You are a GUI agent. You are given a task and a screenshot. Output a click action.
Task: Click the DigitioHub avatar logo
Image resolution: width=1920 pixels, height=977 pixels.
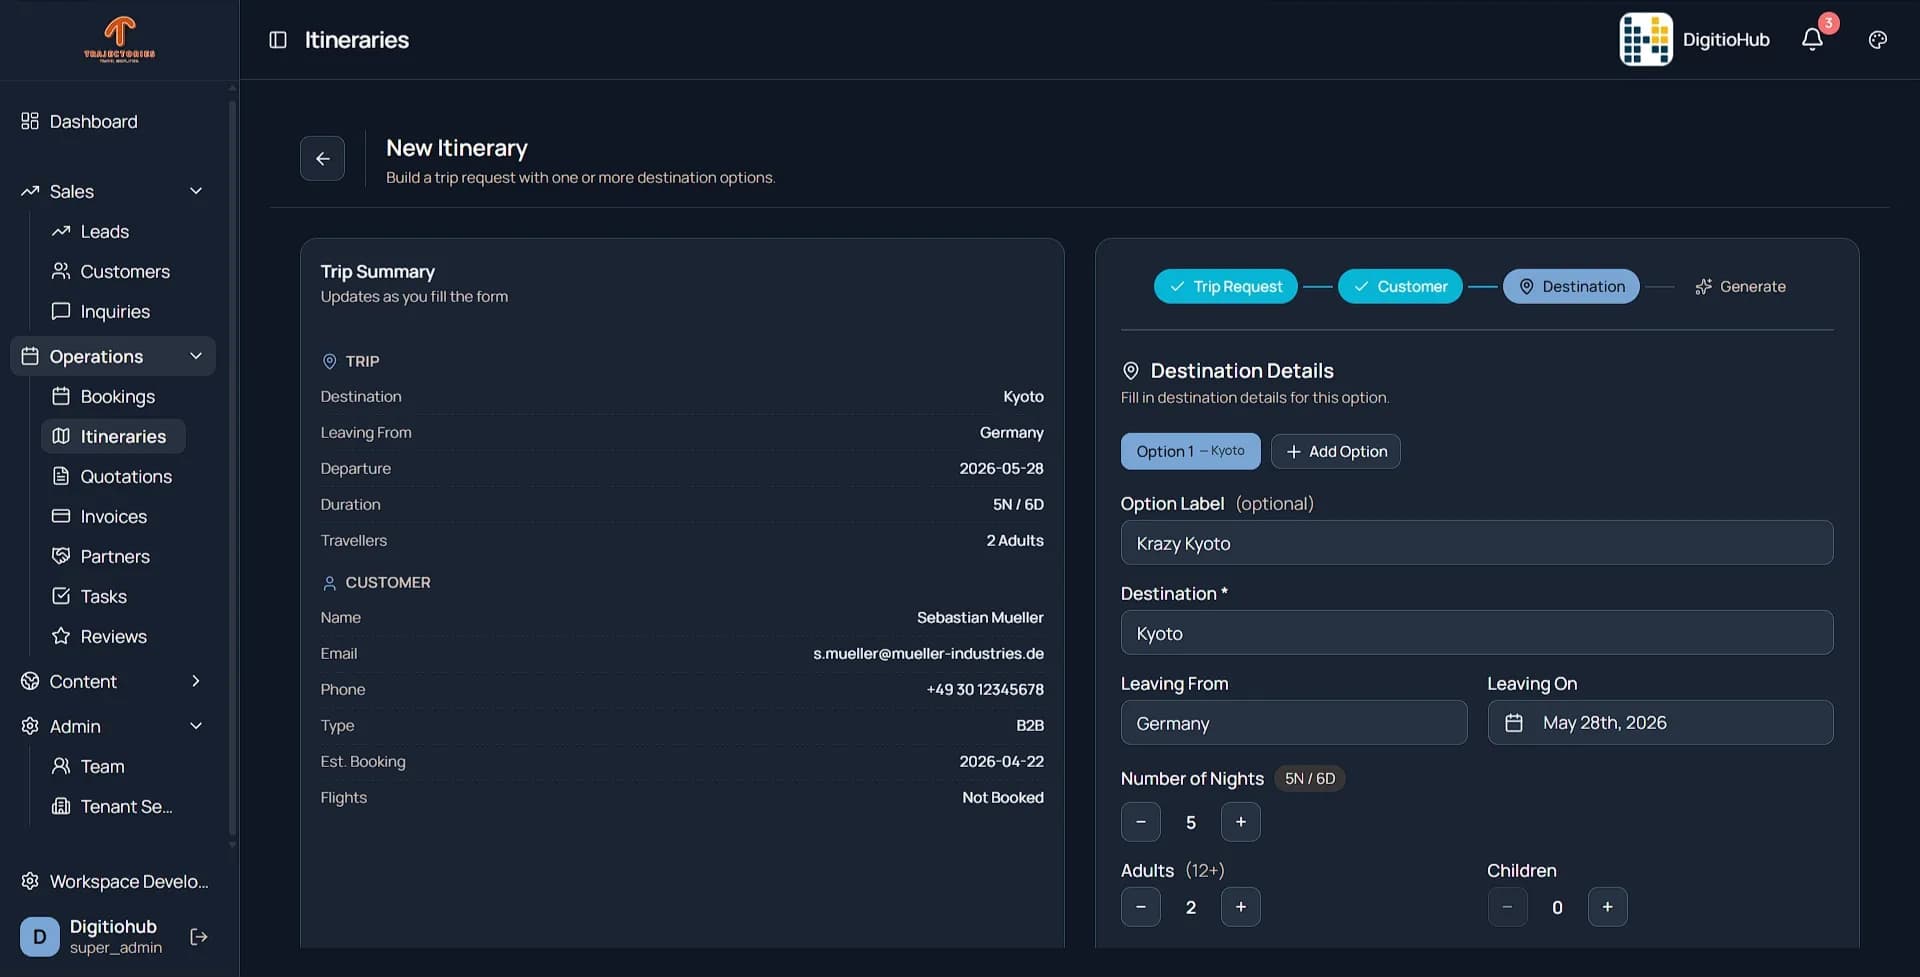click(x=1646, y=40)
